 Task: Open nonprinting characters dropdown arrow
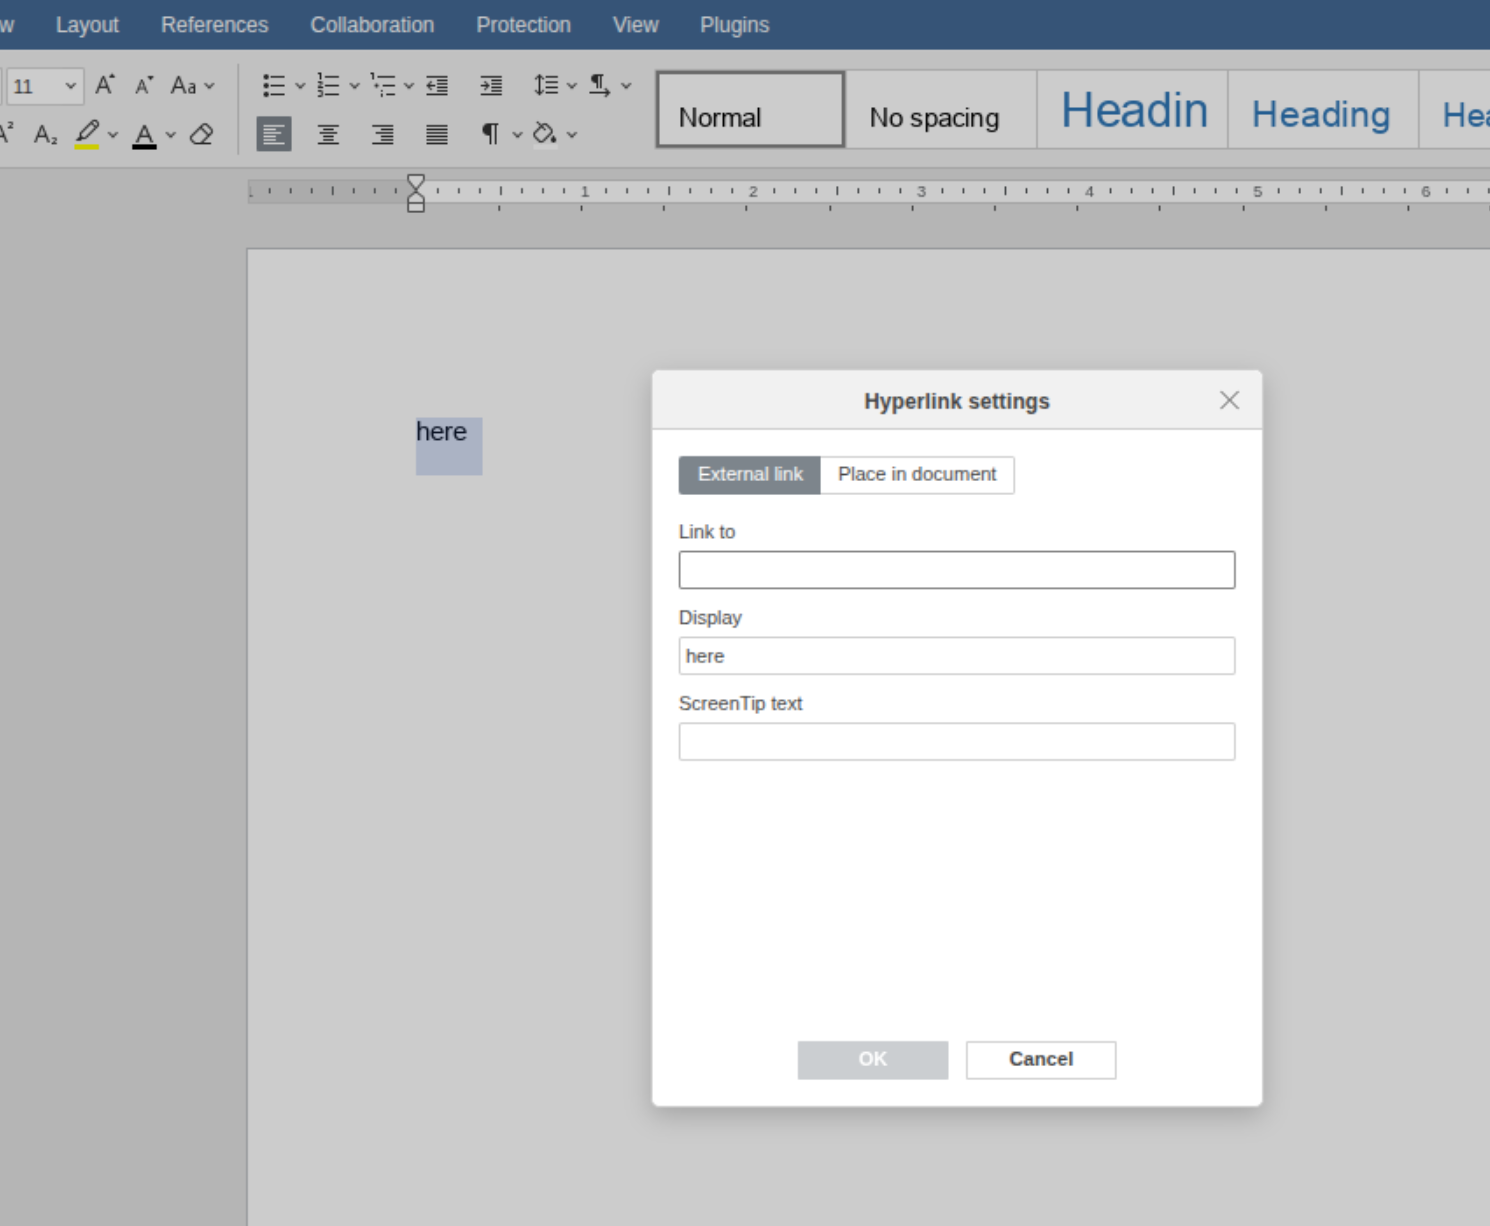(518, 134)
